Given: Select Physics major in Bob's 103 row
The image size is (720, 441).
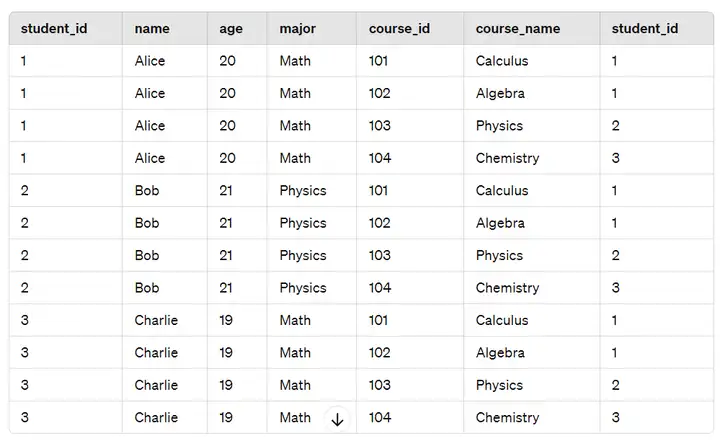Looking at the screenshot, I should pos(303,255).
